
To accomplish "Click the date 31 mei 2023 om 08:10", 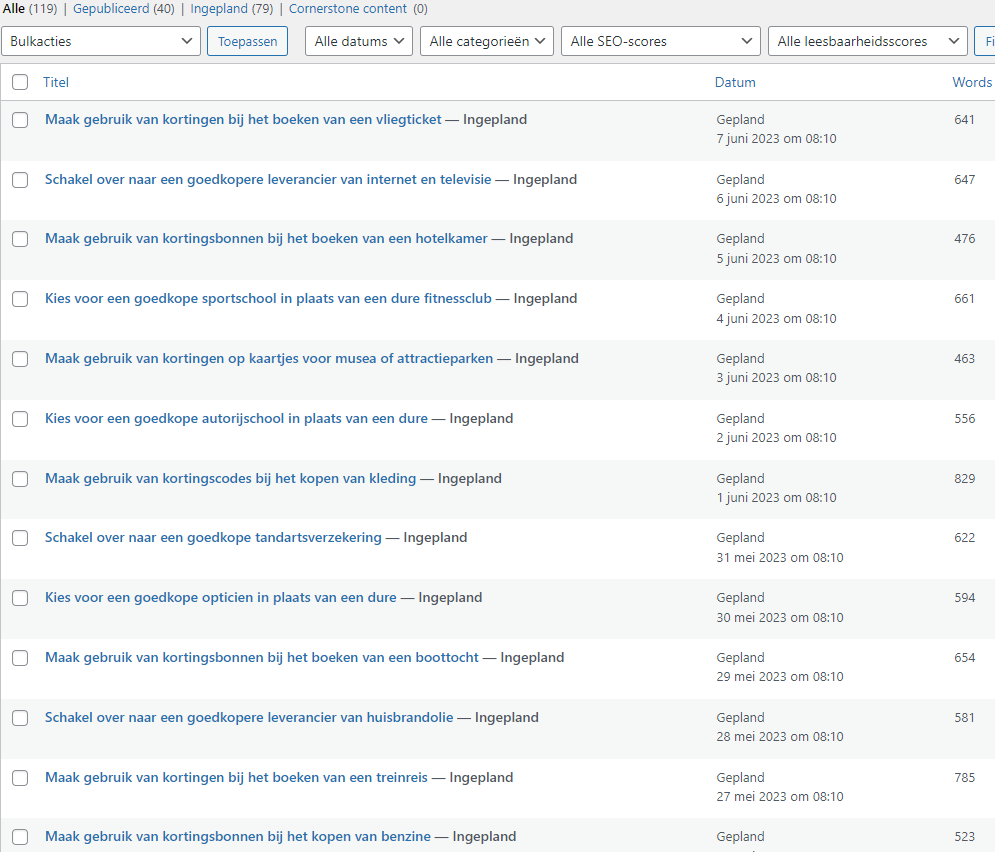I will 780,558.
